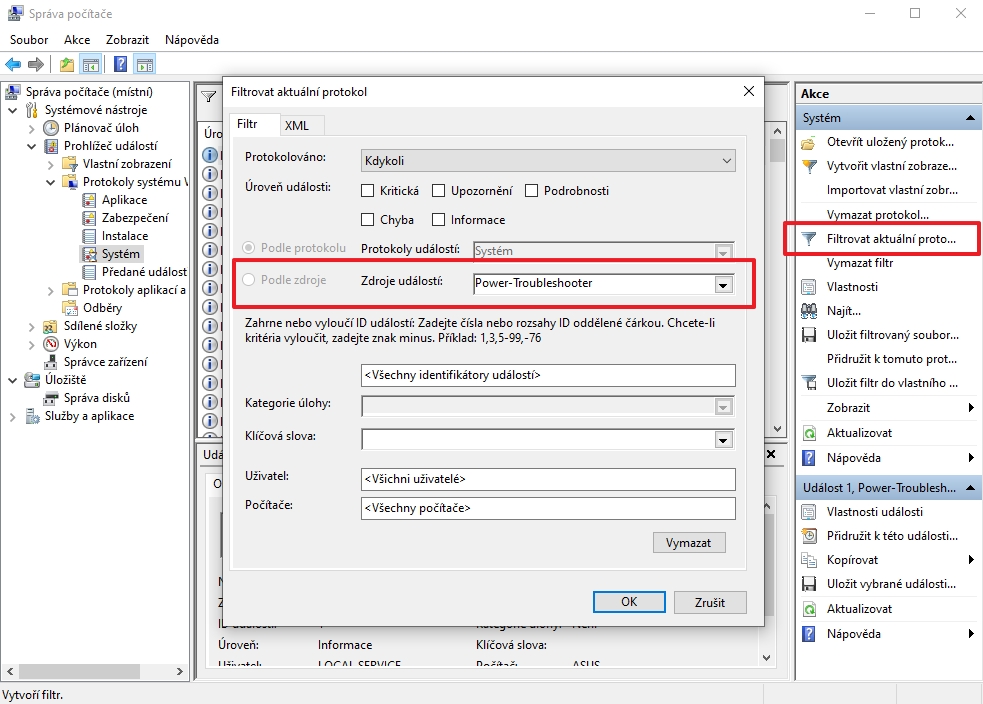983x704 pixels.
Task: Click the Filtrovat aktuální protokol funnel icon
Action: coord(809,239)
